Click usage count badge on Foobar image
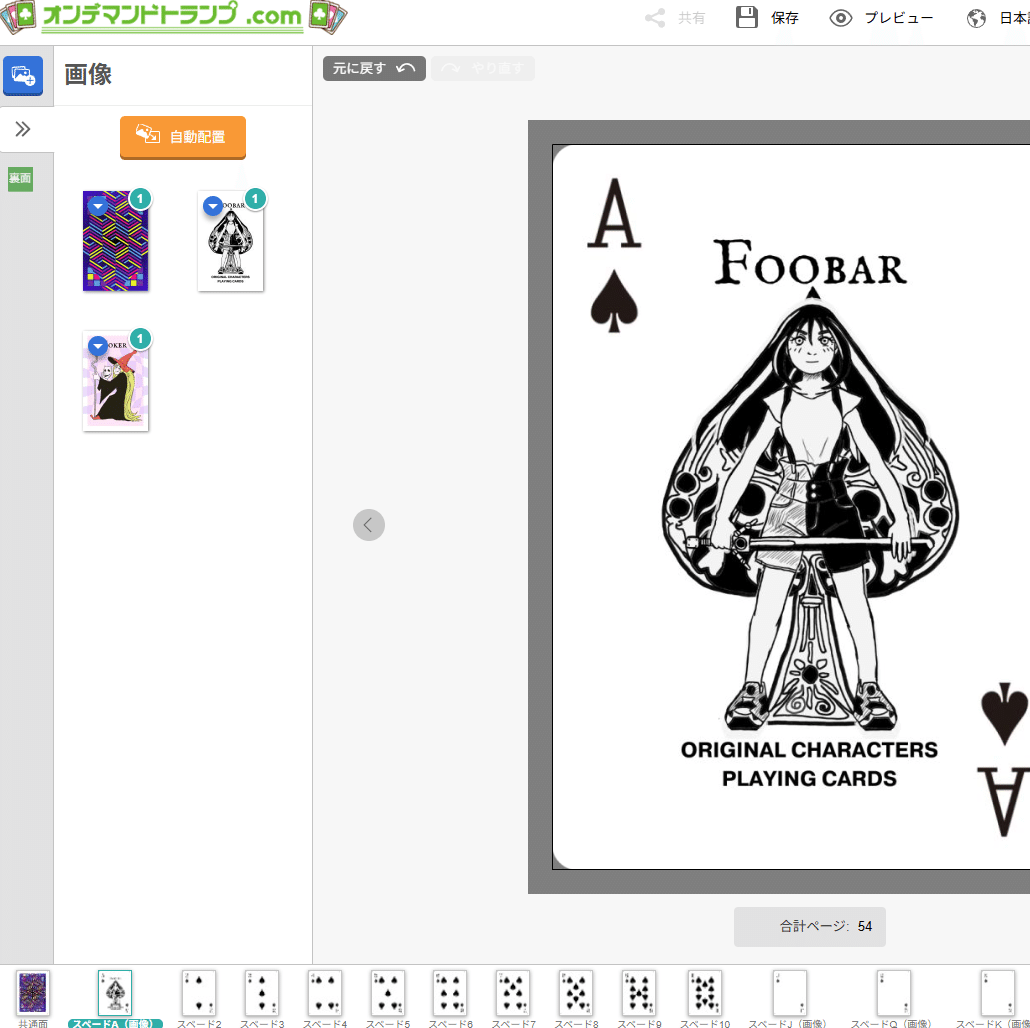Viewport: 1030px width, 1028px height. click(255, 198)
